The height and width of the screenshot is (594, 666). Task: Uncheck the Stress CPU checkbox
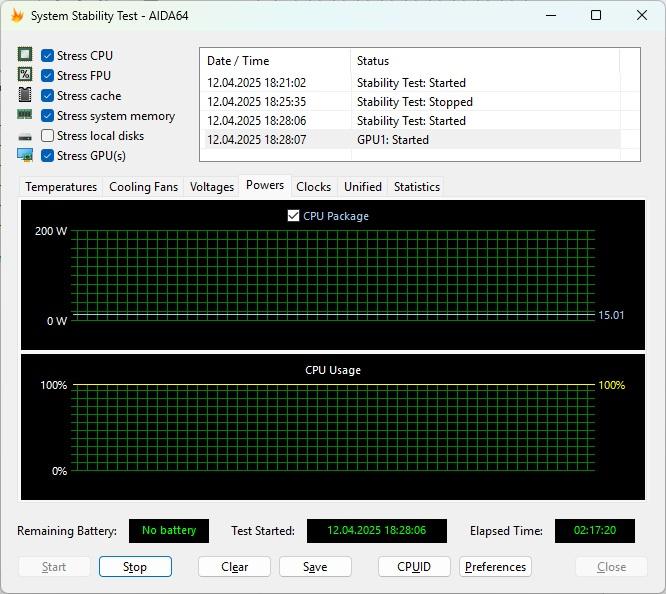pos(48,56)
